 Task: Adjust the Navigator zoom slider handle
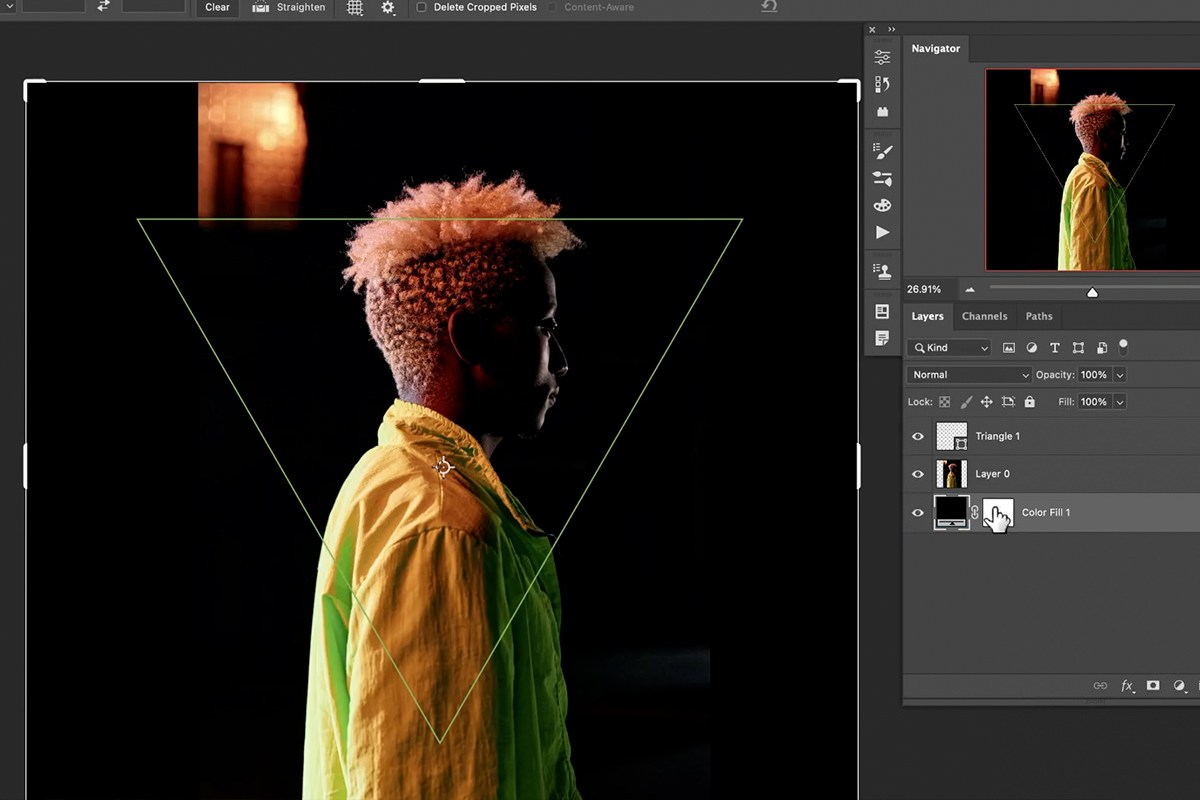[x=1092, y=292]
